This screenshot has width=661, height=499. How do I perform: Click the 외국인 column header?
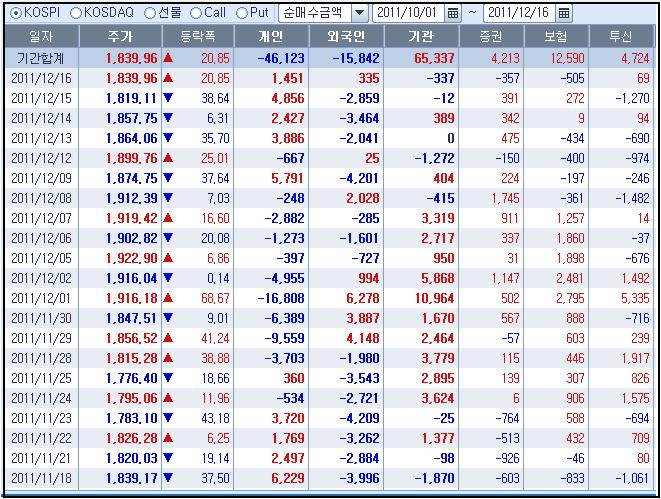click(x=347, y=37)
